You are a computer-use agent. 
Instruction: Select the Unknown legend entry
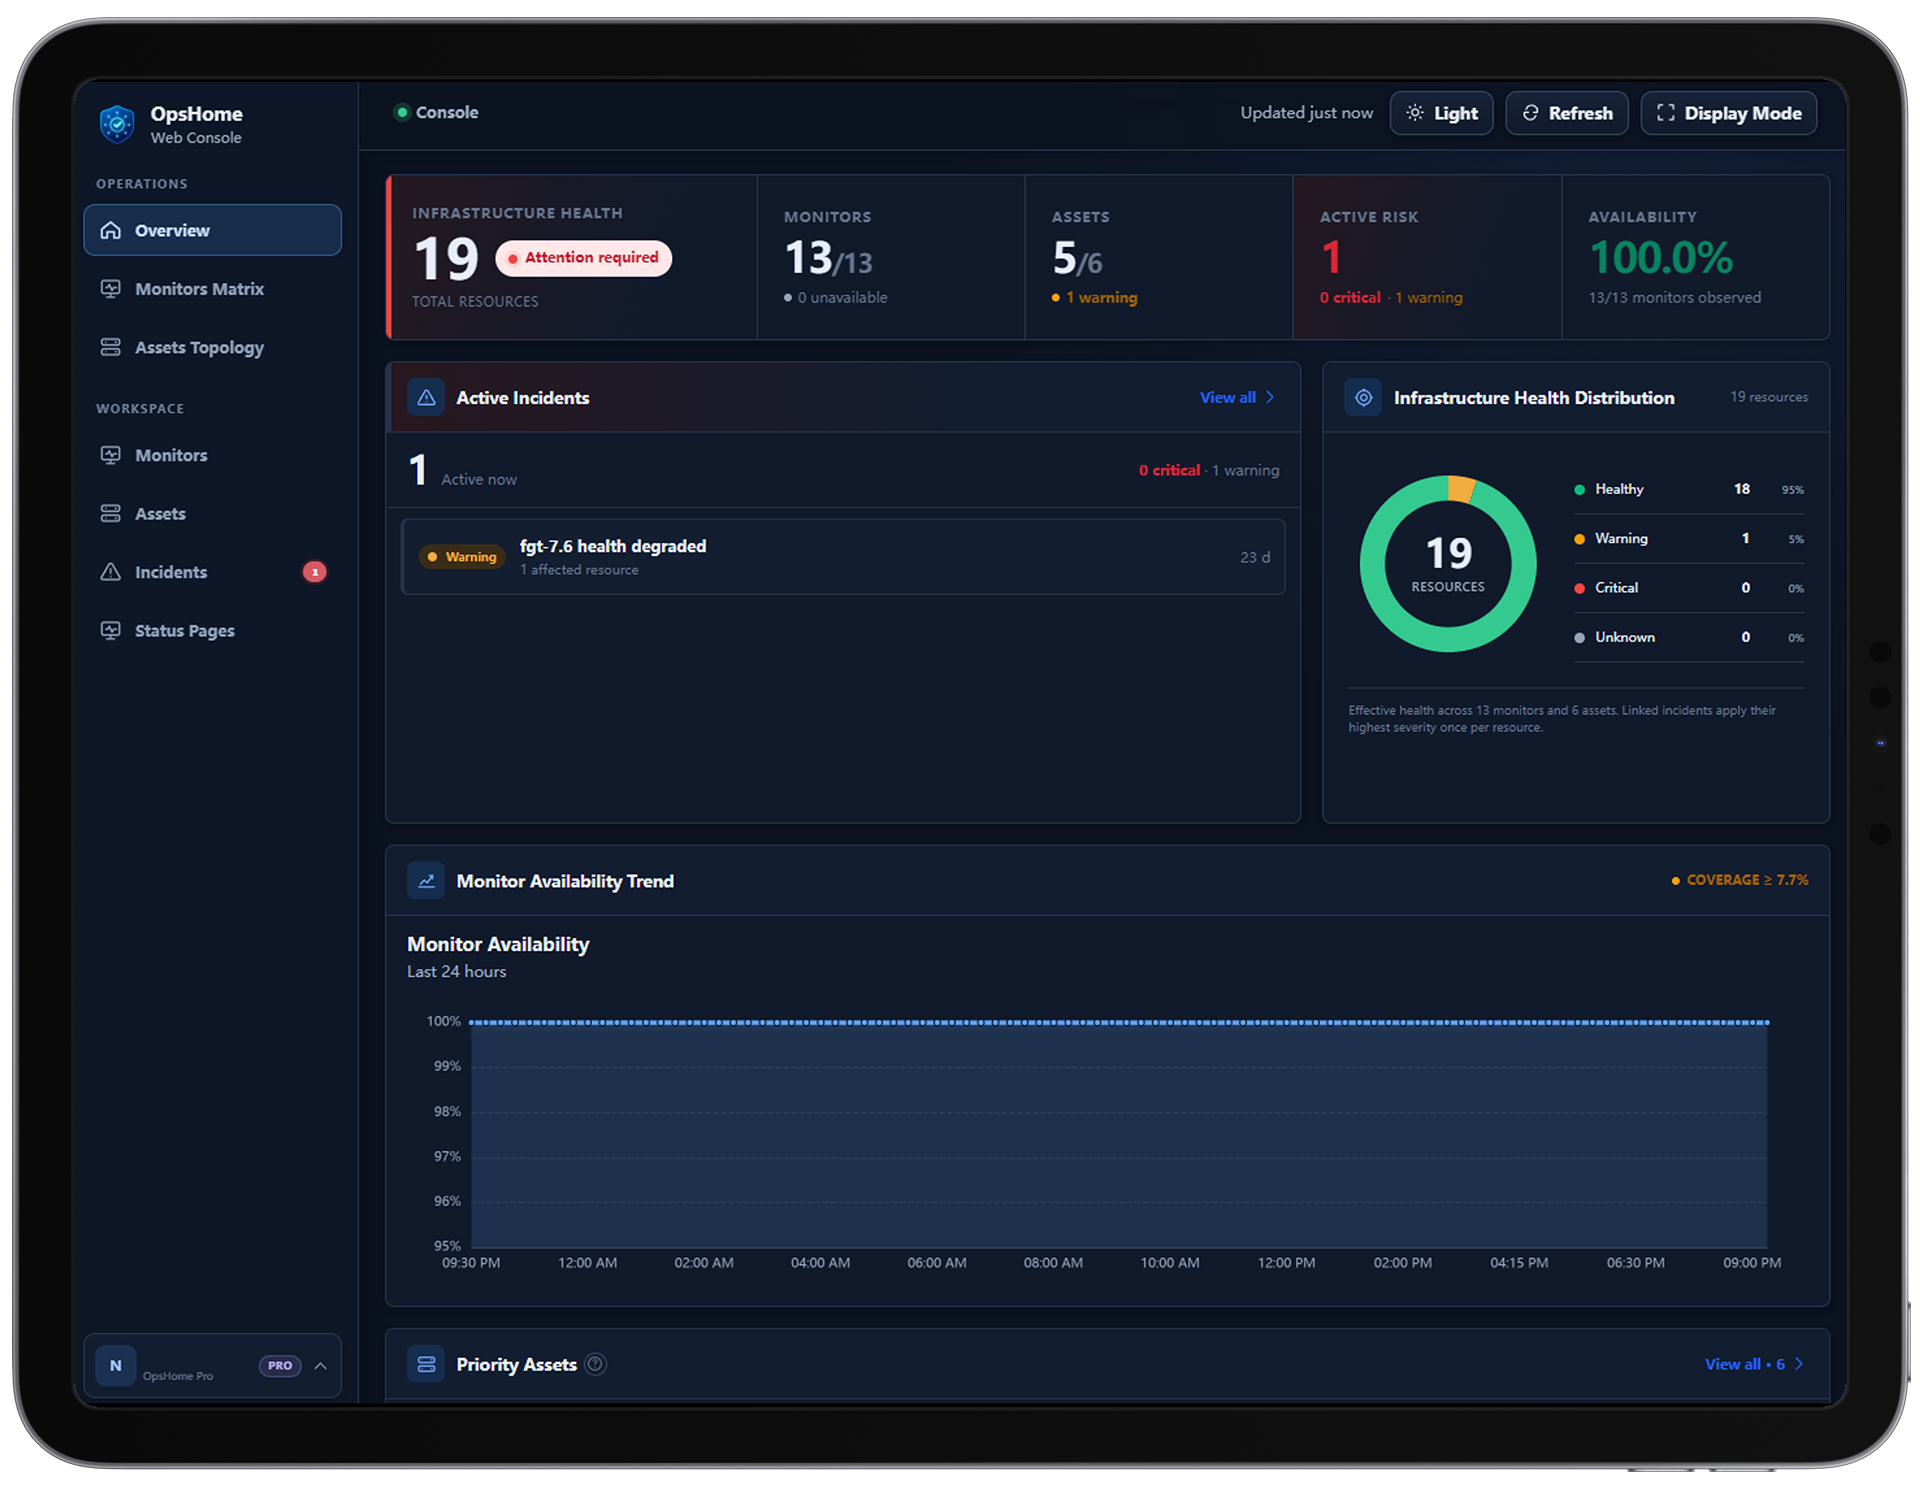point(1689,637)
